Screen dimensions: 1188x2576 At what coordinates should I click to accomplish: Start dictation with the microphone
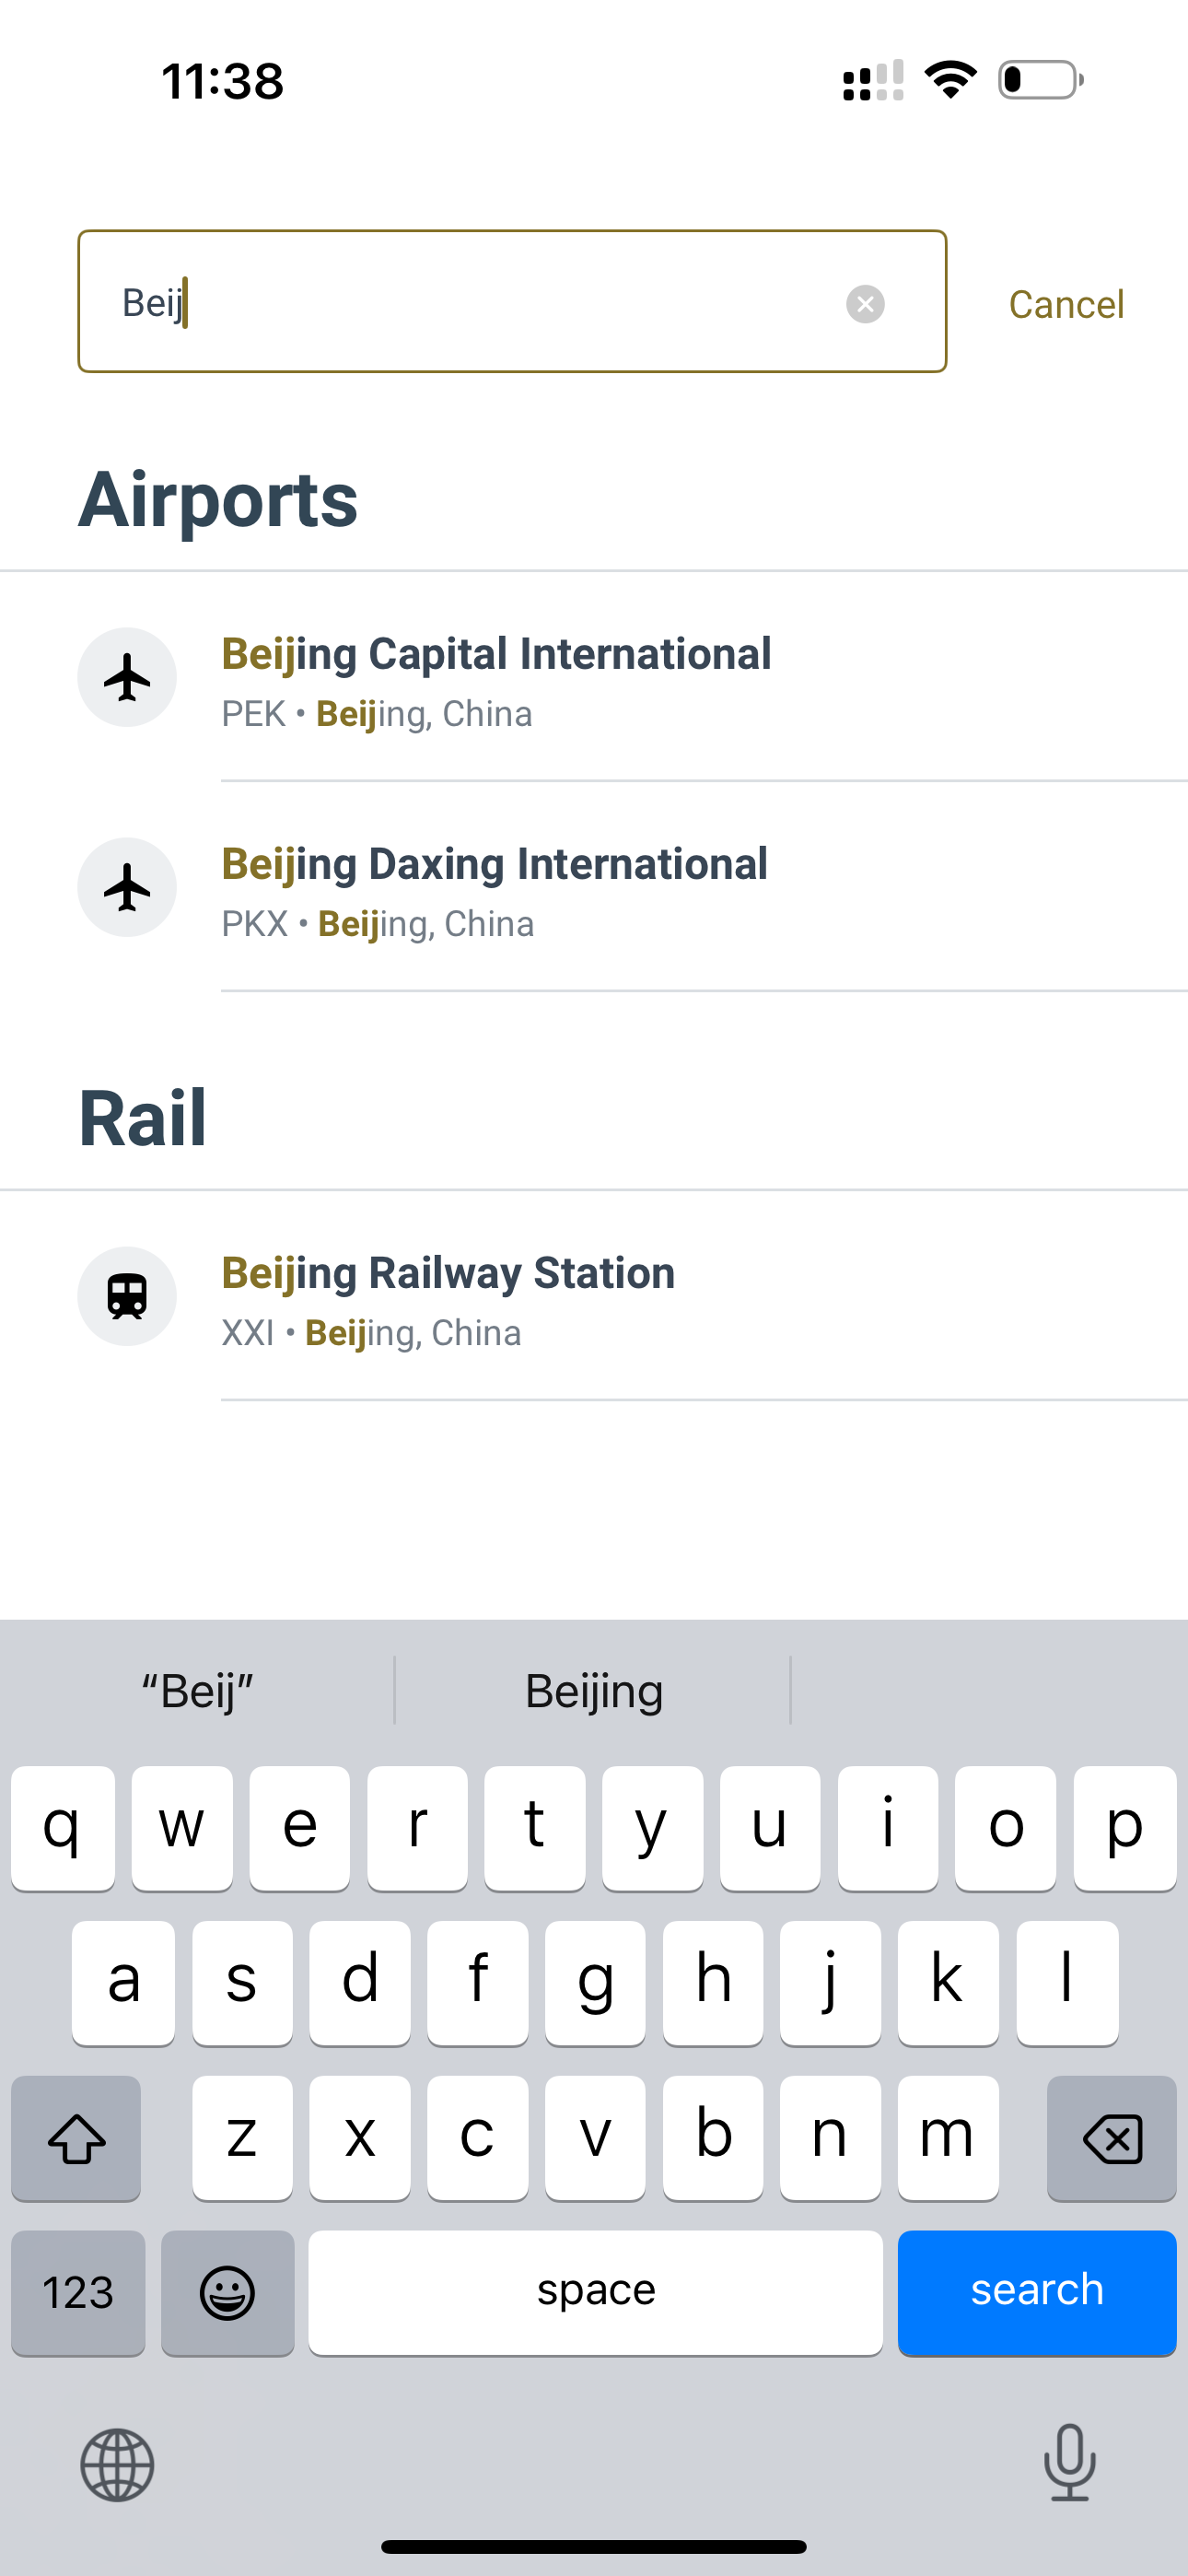pos(1069,2462)
